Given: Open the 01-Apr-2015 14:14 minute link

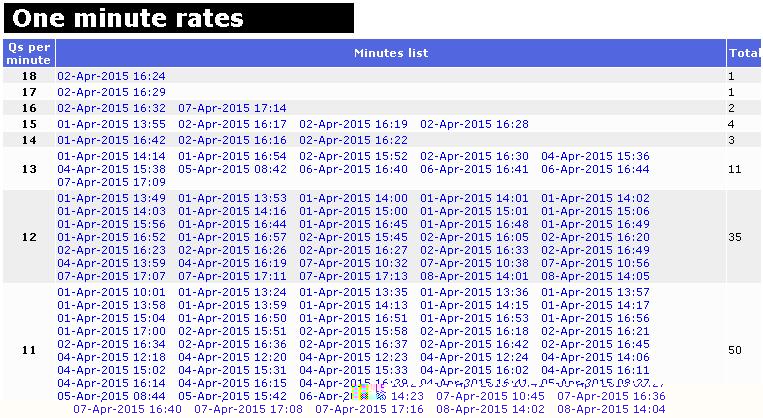Looking at the screenshot, I should 111,157.
